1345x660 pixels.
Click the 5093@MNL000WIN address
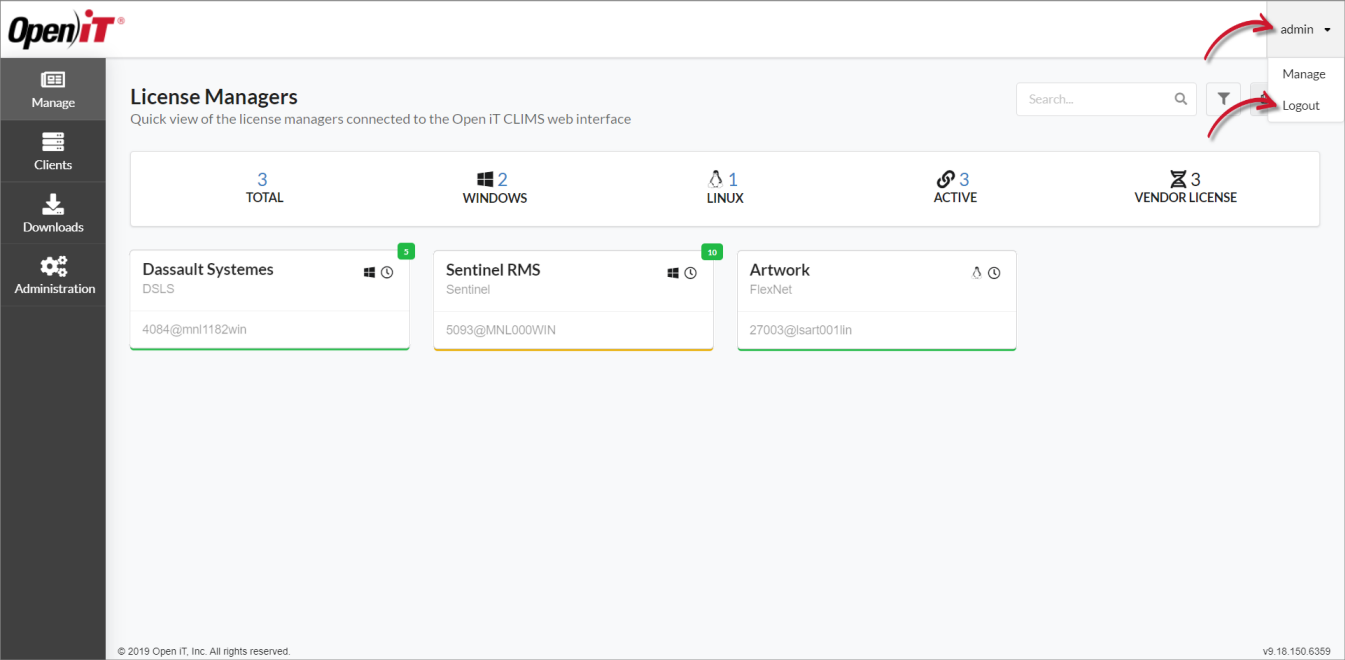pos(501,330)
